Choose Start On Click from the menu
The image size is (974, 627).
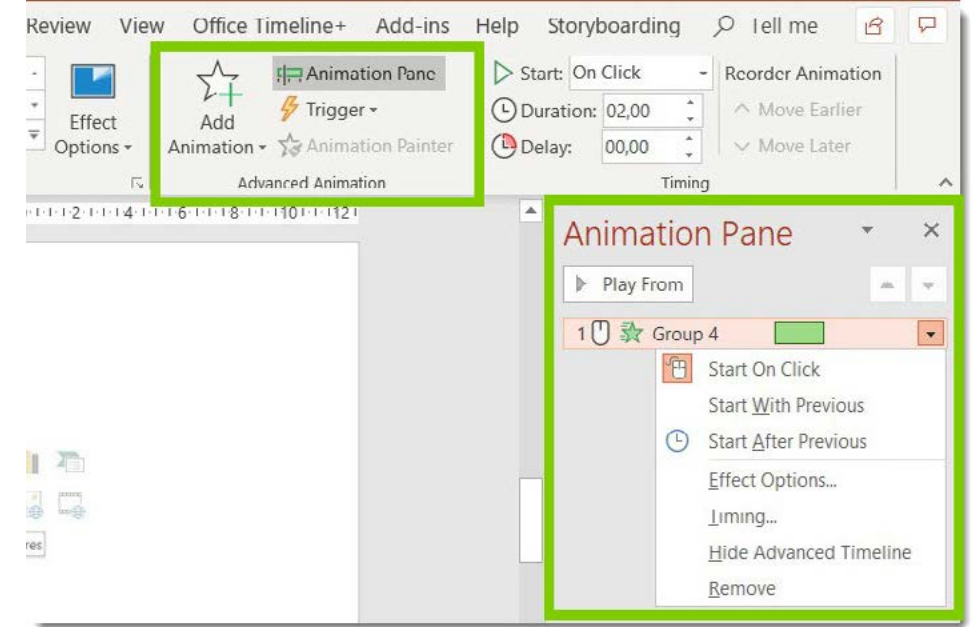coord(801,370)
